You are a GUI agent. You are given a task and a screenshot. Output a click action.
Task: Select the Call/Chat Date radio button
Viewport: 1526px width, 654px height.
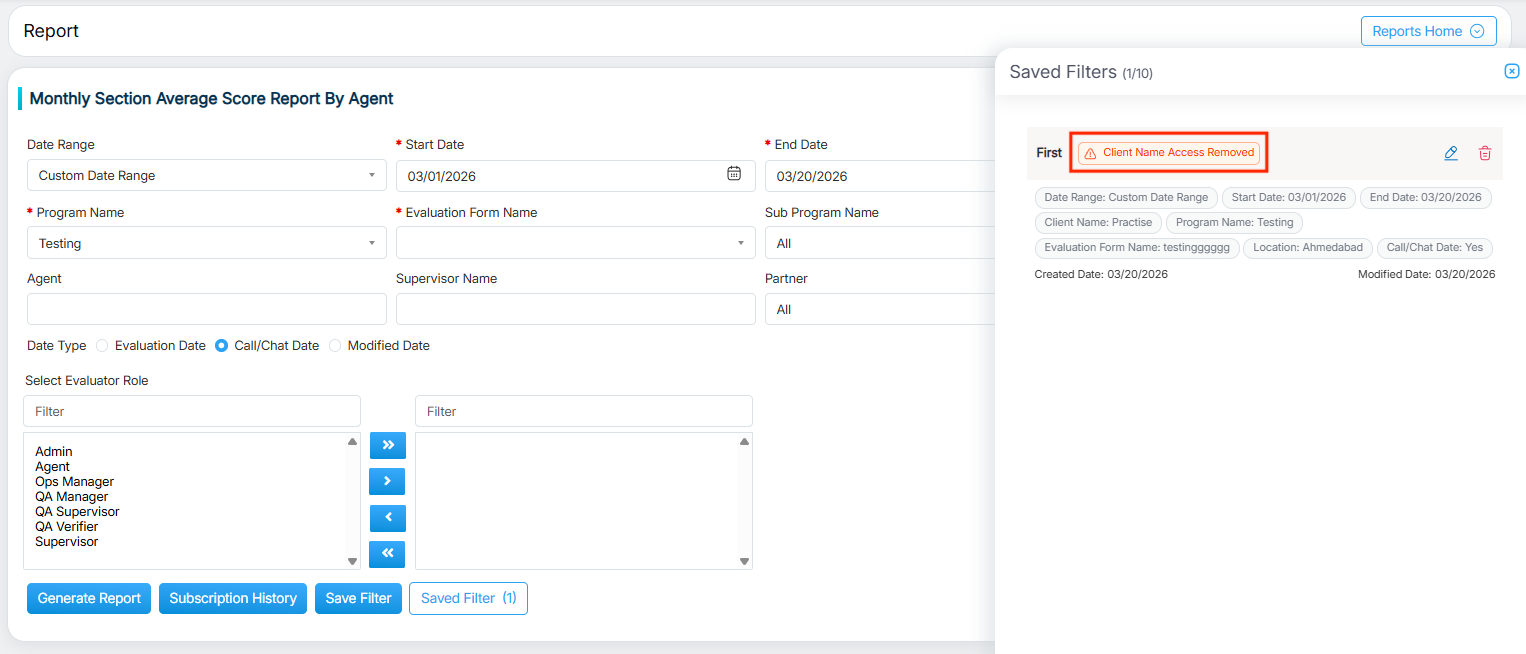(222, 346)
